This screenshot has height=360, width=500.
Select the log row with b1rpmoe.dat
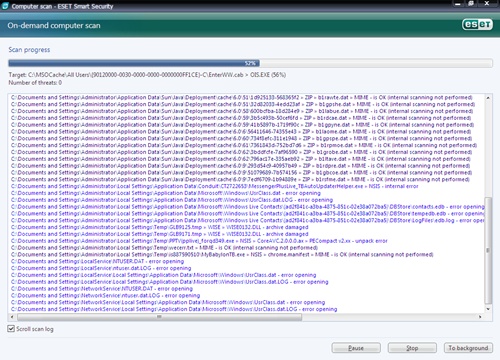click(244, 145)
